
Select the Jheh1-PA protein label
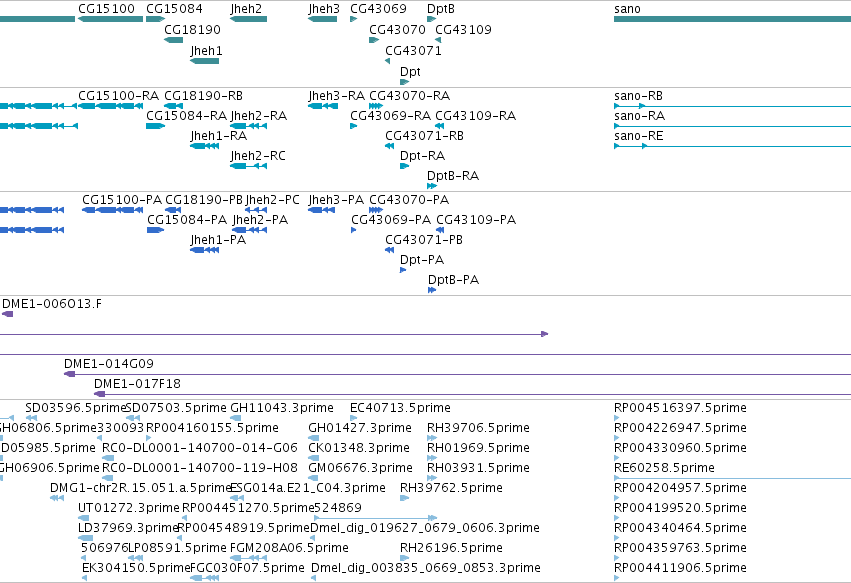coord(218,240)
